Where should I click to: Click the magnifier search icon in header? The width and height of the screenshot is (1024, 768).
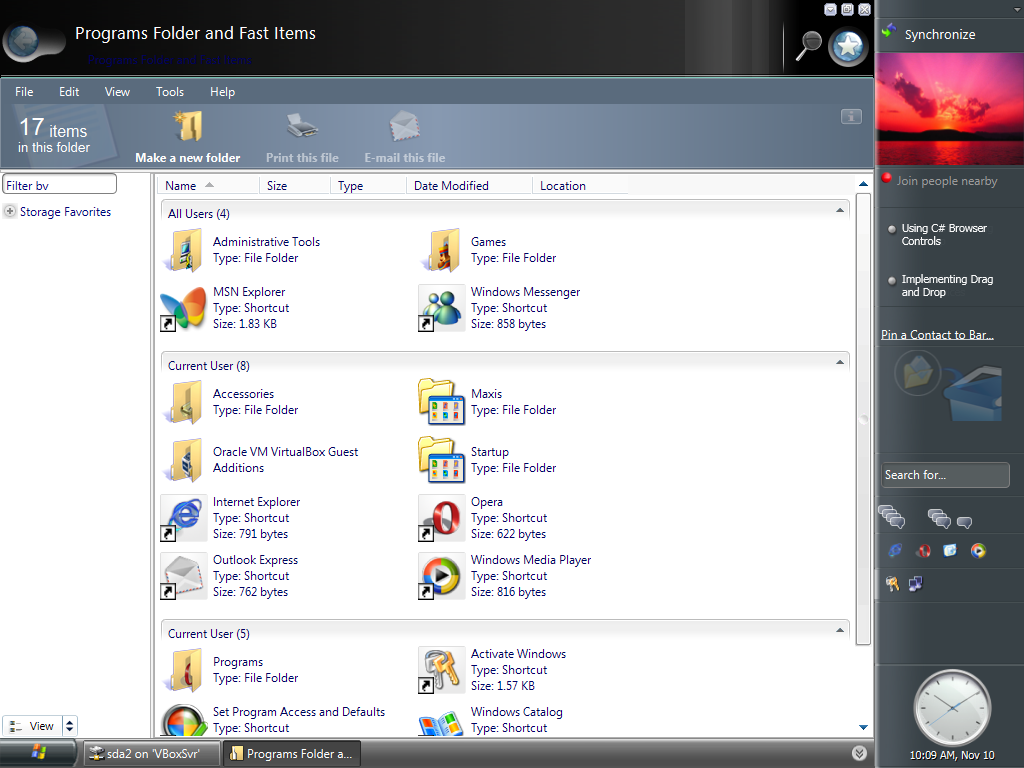click(808, 44)
